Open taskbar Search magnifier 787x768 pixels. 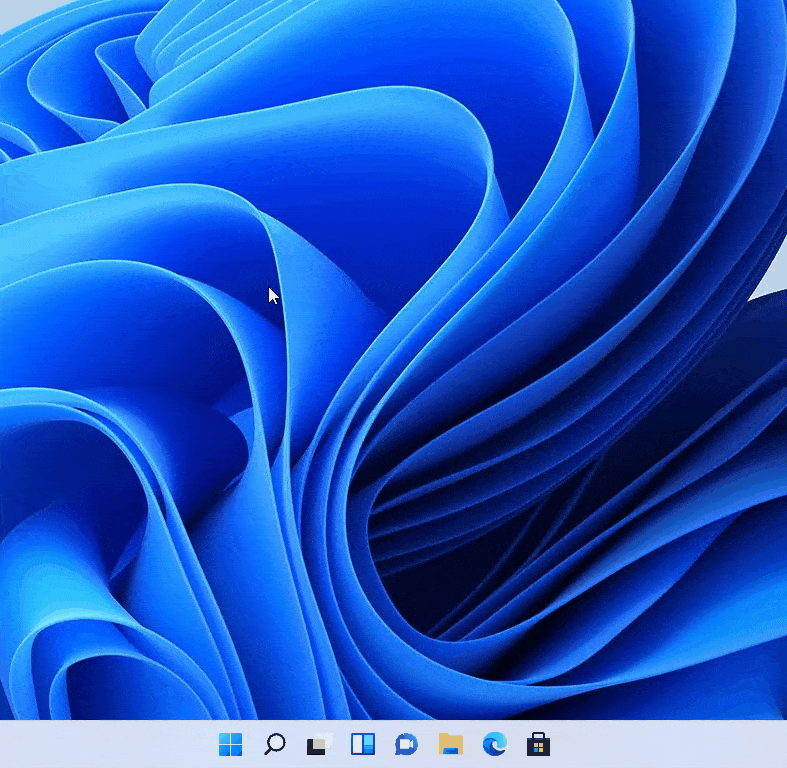coord(275,744)
